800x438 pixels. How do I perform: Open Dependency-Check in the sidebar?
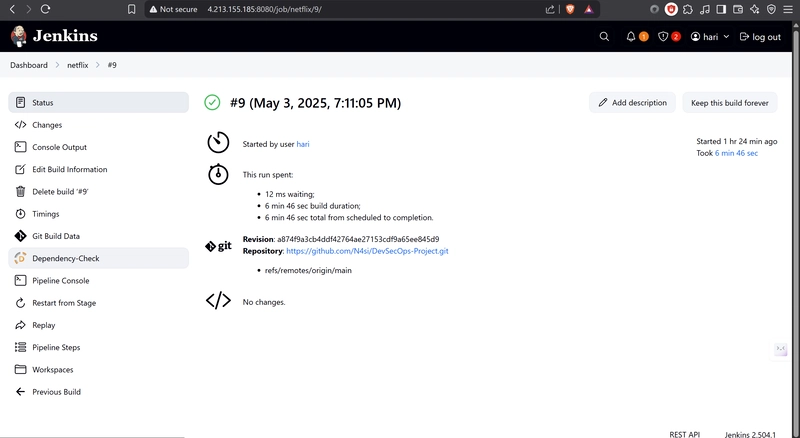pyautogui.click(x=66, y=258)
